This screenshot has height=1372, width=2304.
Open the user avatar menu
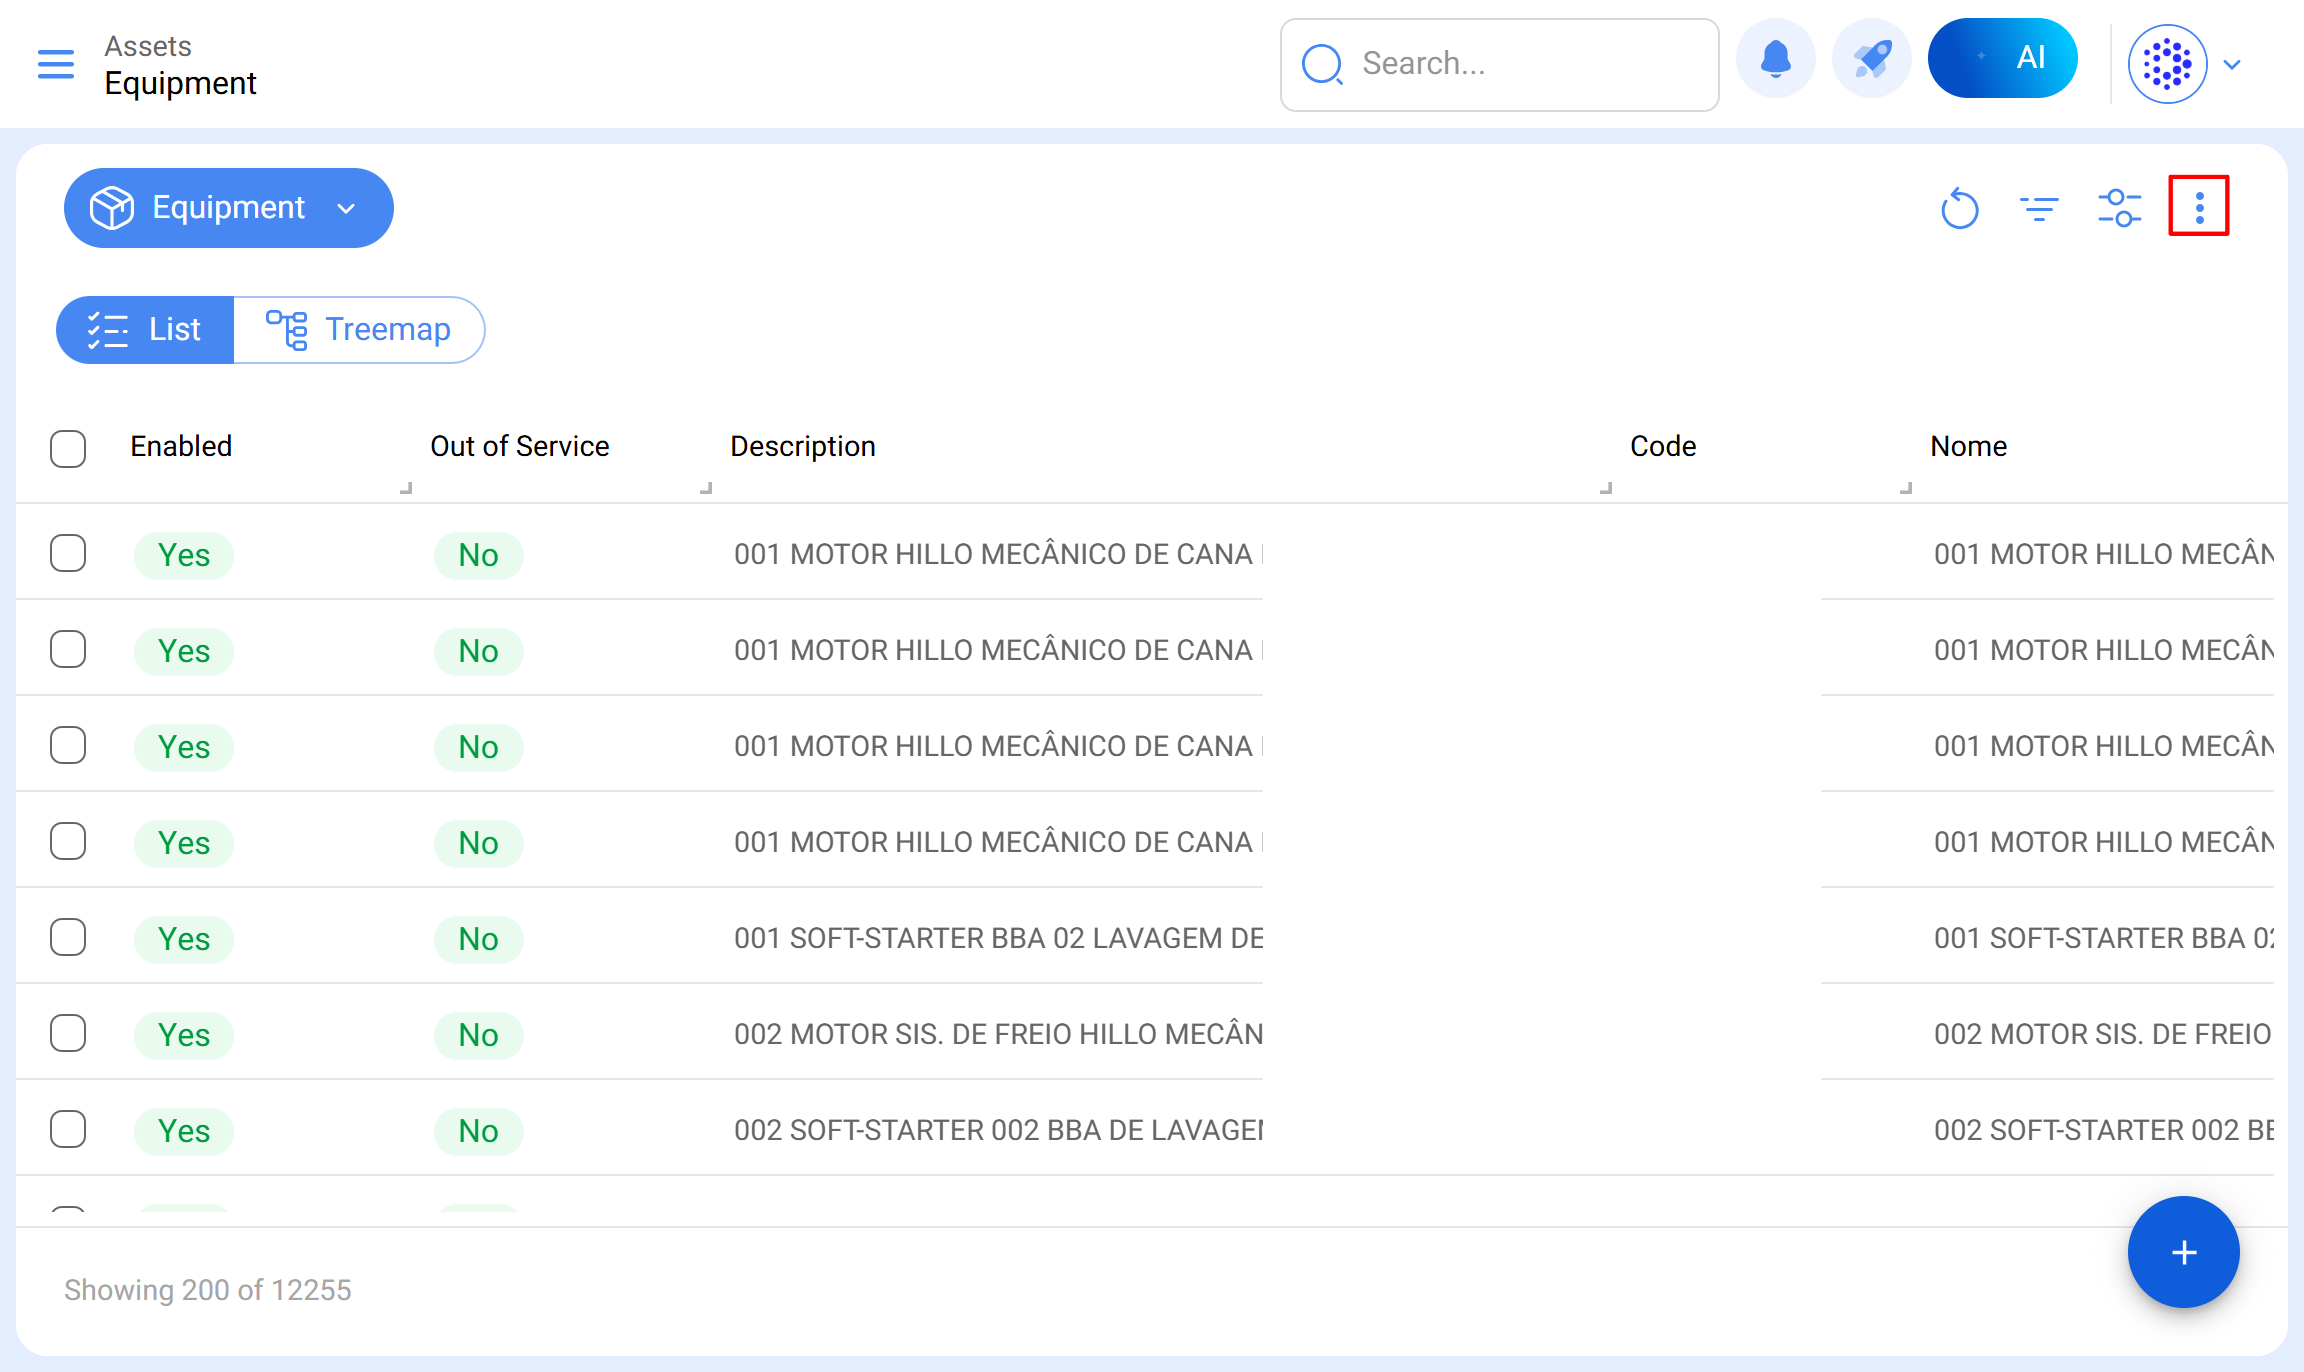[x=2167, y=65]
